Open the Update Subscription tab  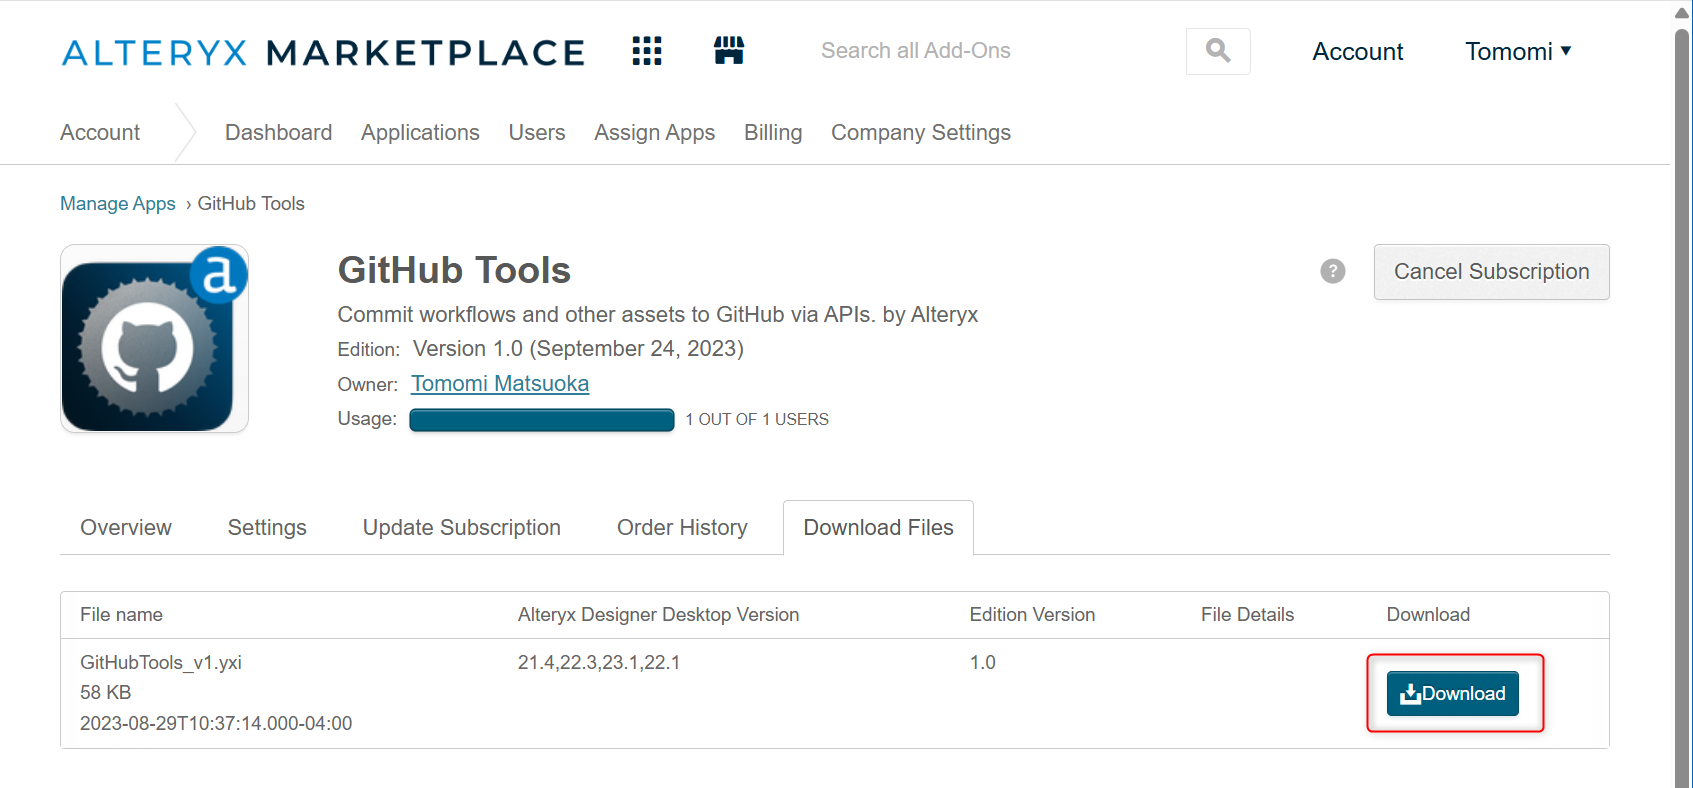(x=461, y=527)
